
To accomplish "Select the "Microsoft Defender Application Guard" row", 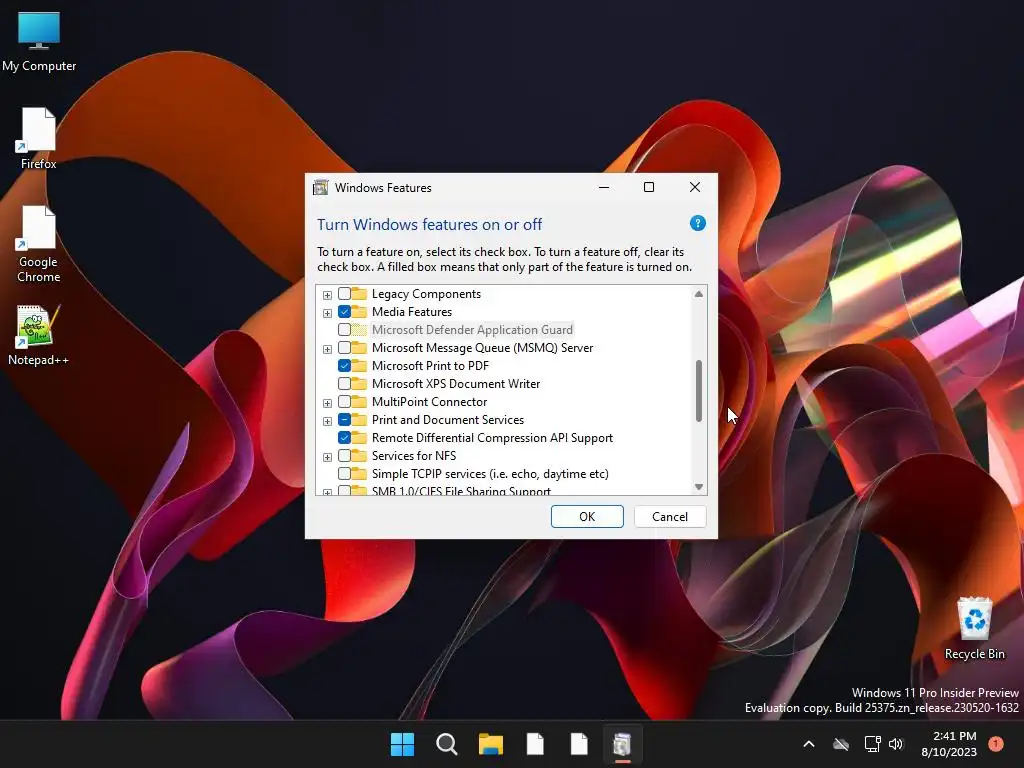I will pyautogui.click(x=472, y=330).
